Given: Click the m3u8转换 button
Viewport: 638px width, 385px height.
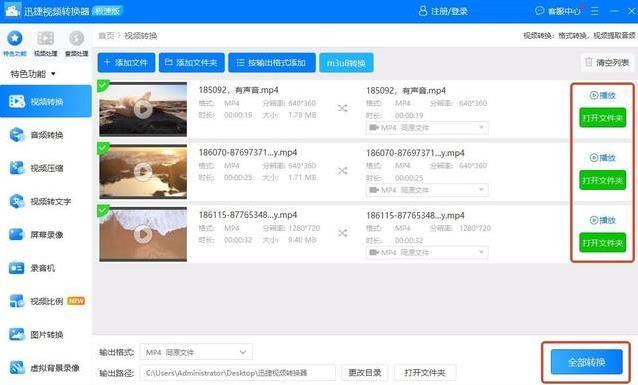Looking at the screenshot, I should pyautogui.click(x=346, y=63).
